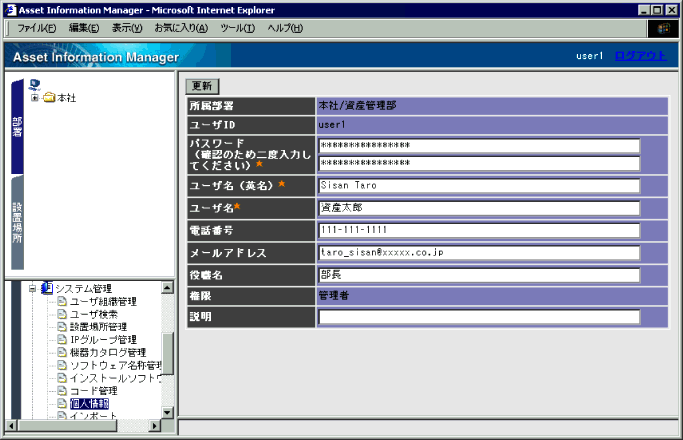Open the ツール(T) menu
Image resolution: width=683 pixels, height=440 pixels.
(x=237, y=28)
